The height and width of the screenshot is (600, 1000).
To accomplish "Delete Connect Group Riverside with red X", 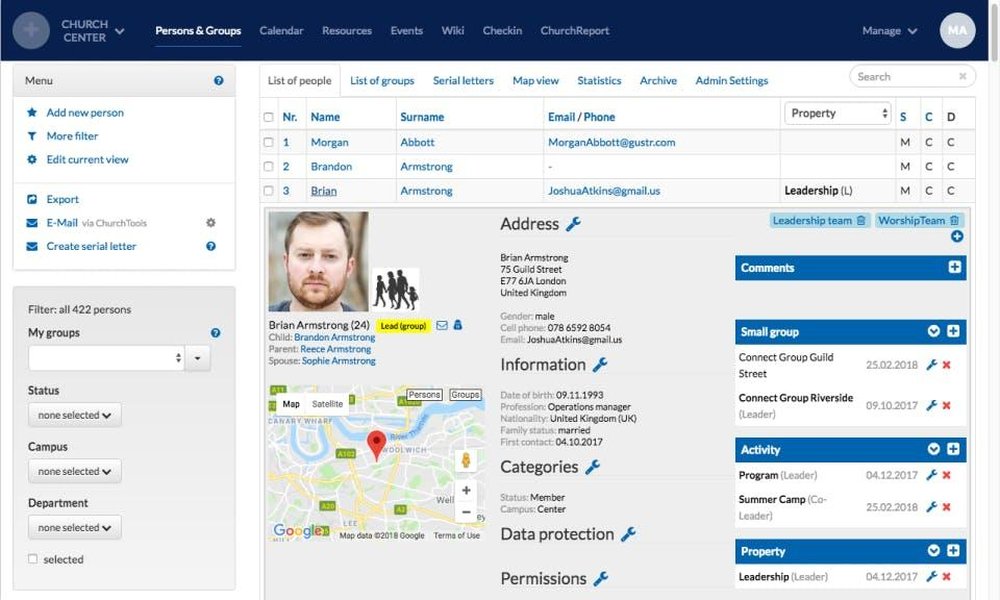I will pos(946,406).
